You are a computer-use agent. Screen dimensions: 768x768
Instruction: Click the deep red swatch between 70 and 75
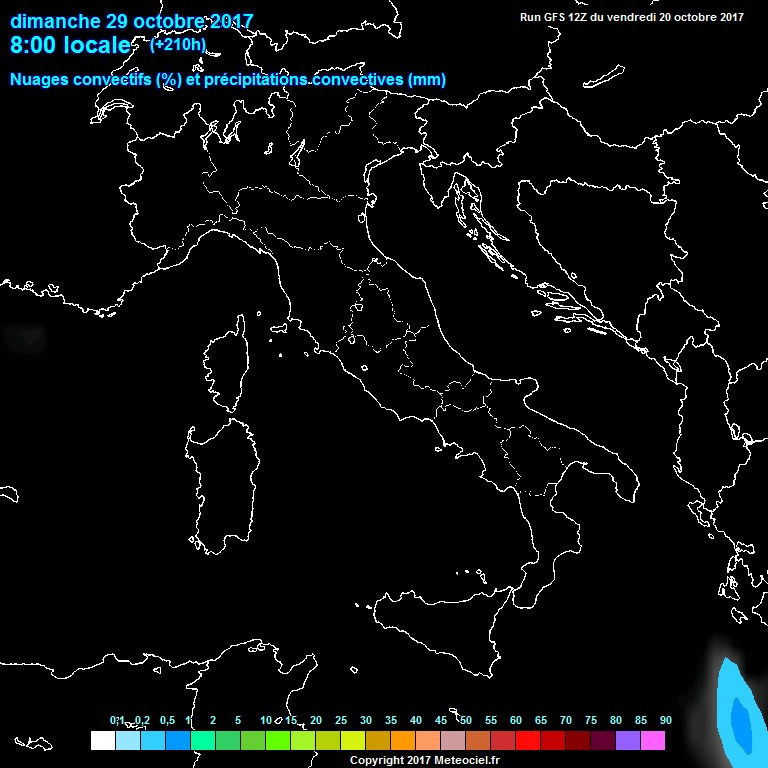point(578,740)
